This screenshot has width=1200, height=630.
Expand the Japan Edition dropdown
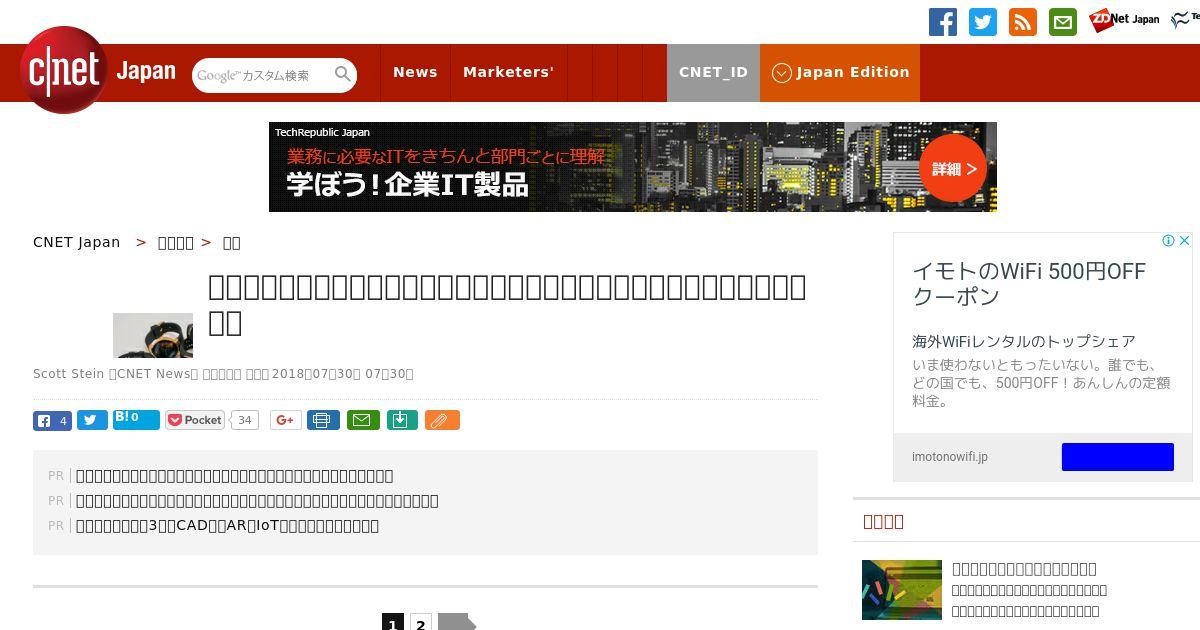840,72
